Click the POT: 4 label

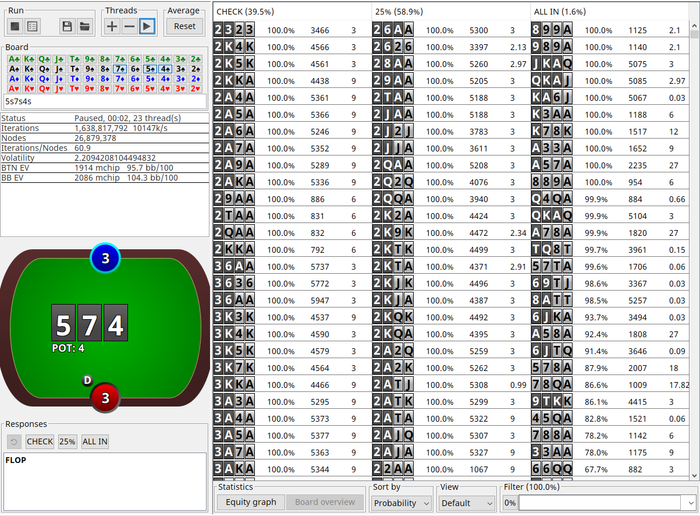pyautogui.click(x=68, y=348)
